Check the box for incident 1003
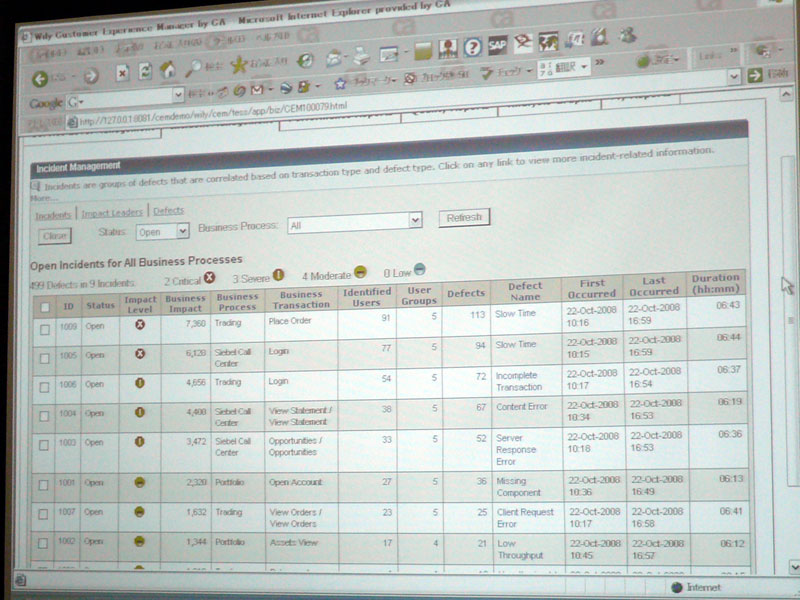800x600 pixels. coord(44,445)
